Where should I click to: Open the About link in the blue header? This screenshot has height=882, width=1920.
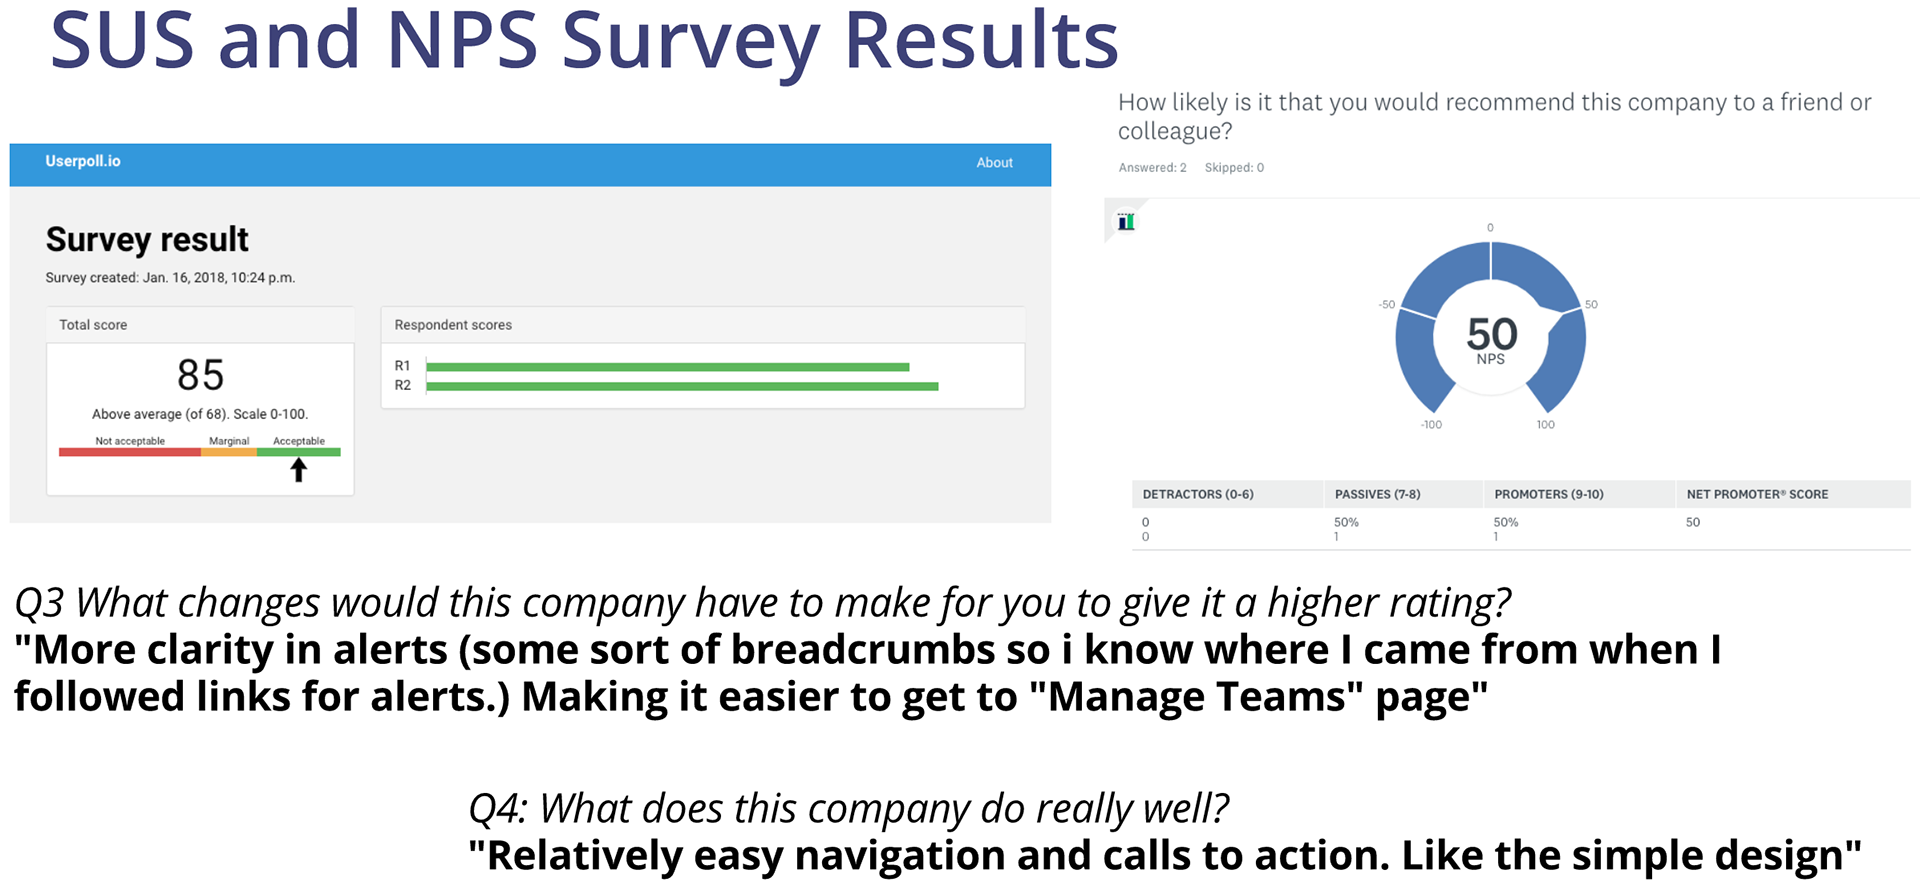tap(994, 163)
